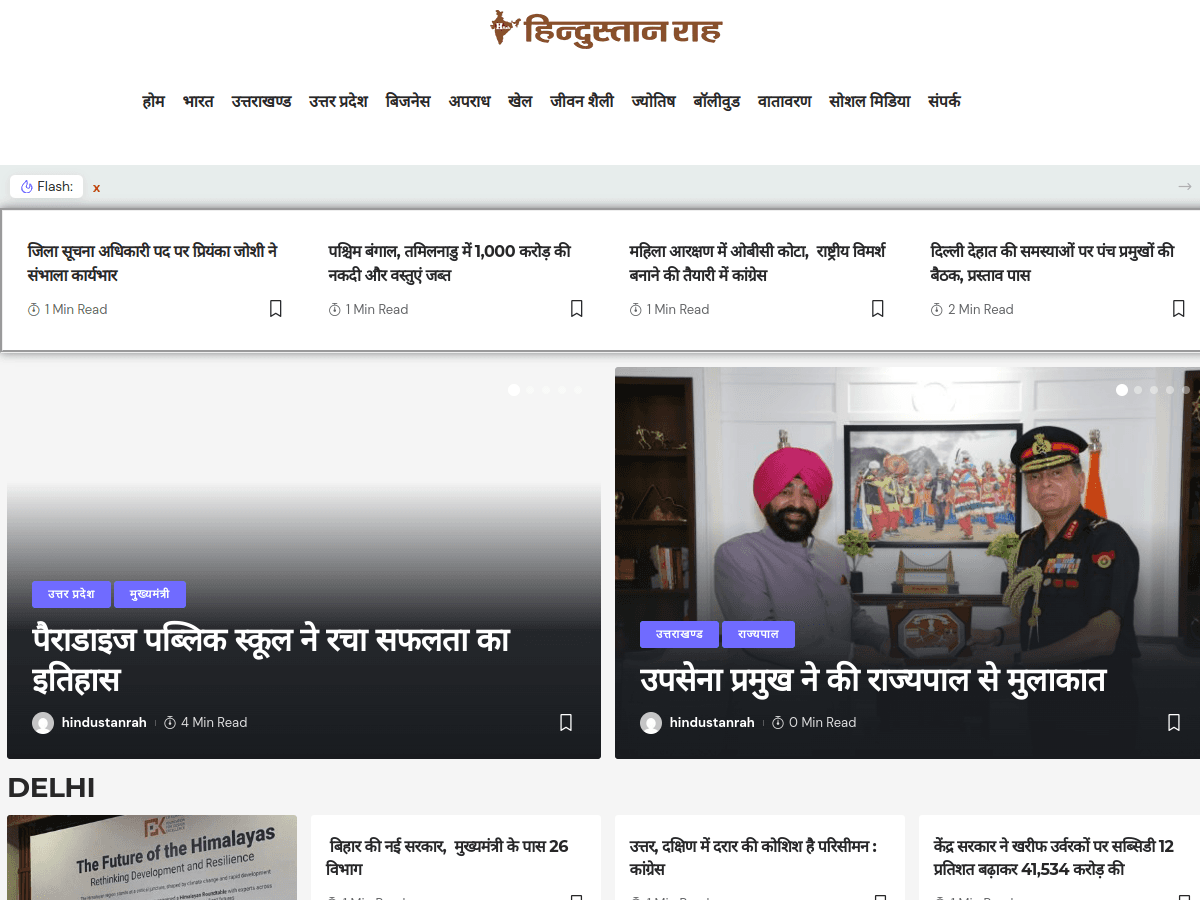Open The Future of the Himalayas thumbnail
This screenshot has height=900, width=1200.
pos(152,857)
